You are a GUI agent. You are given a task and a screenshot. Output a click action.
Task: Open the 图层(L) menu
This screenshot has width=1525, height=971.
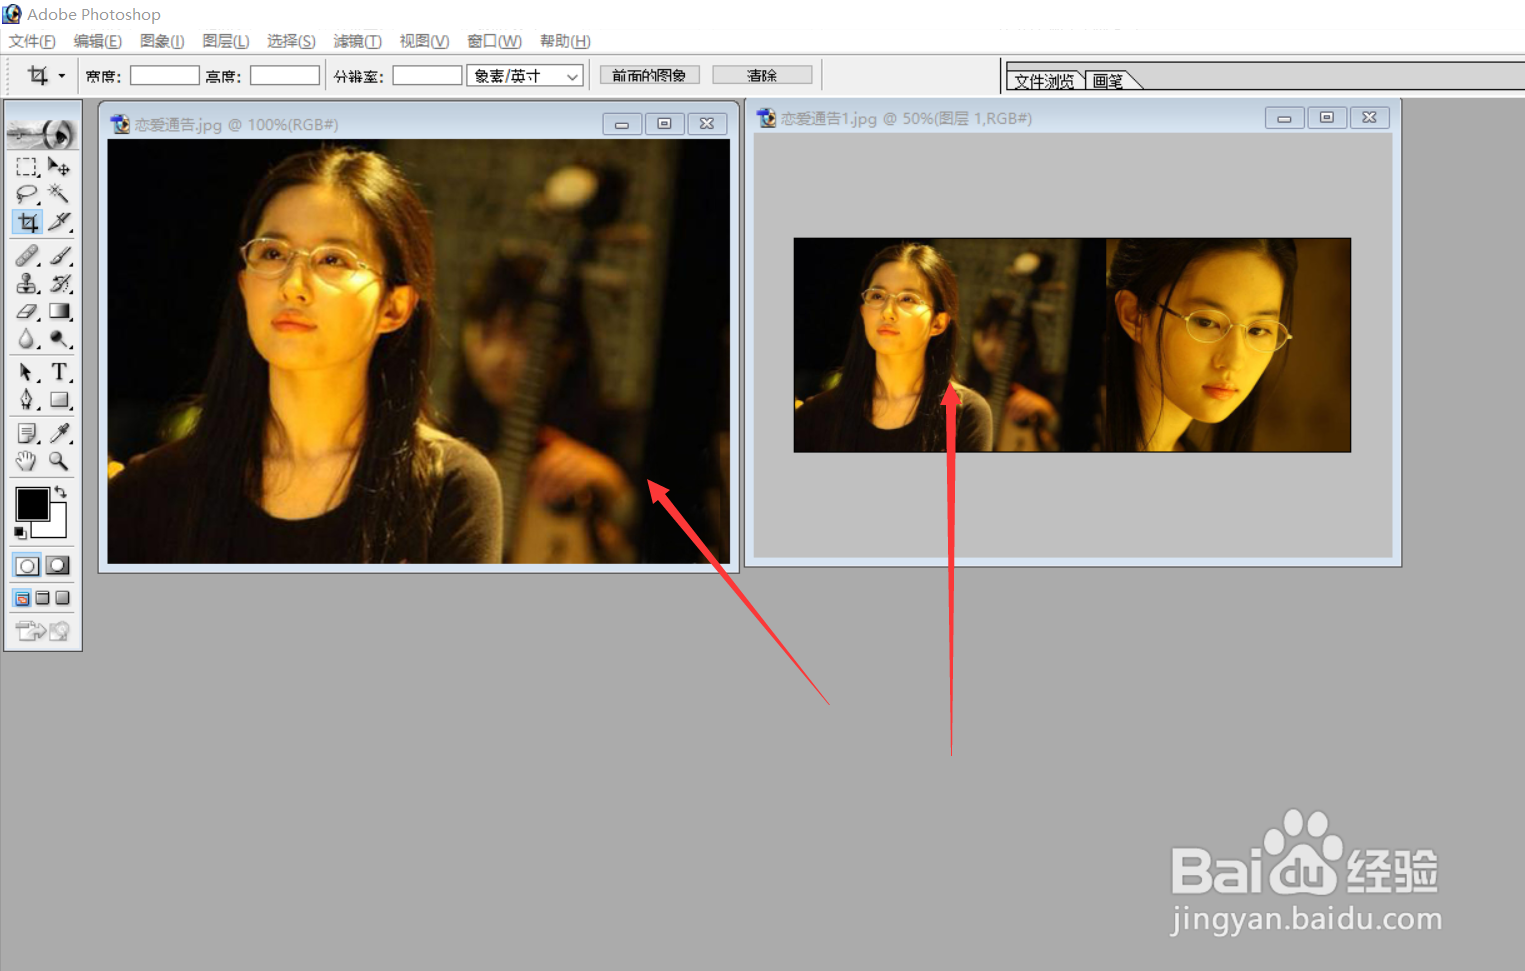click(x=225, y=41)
